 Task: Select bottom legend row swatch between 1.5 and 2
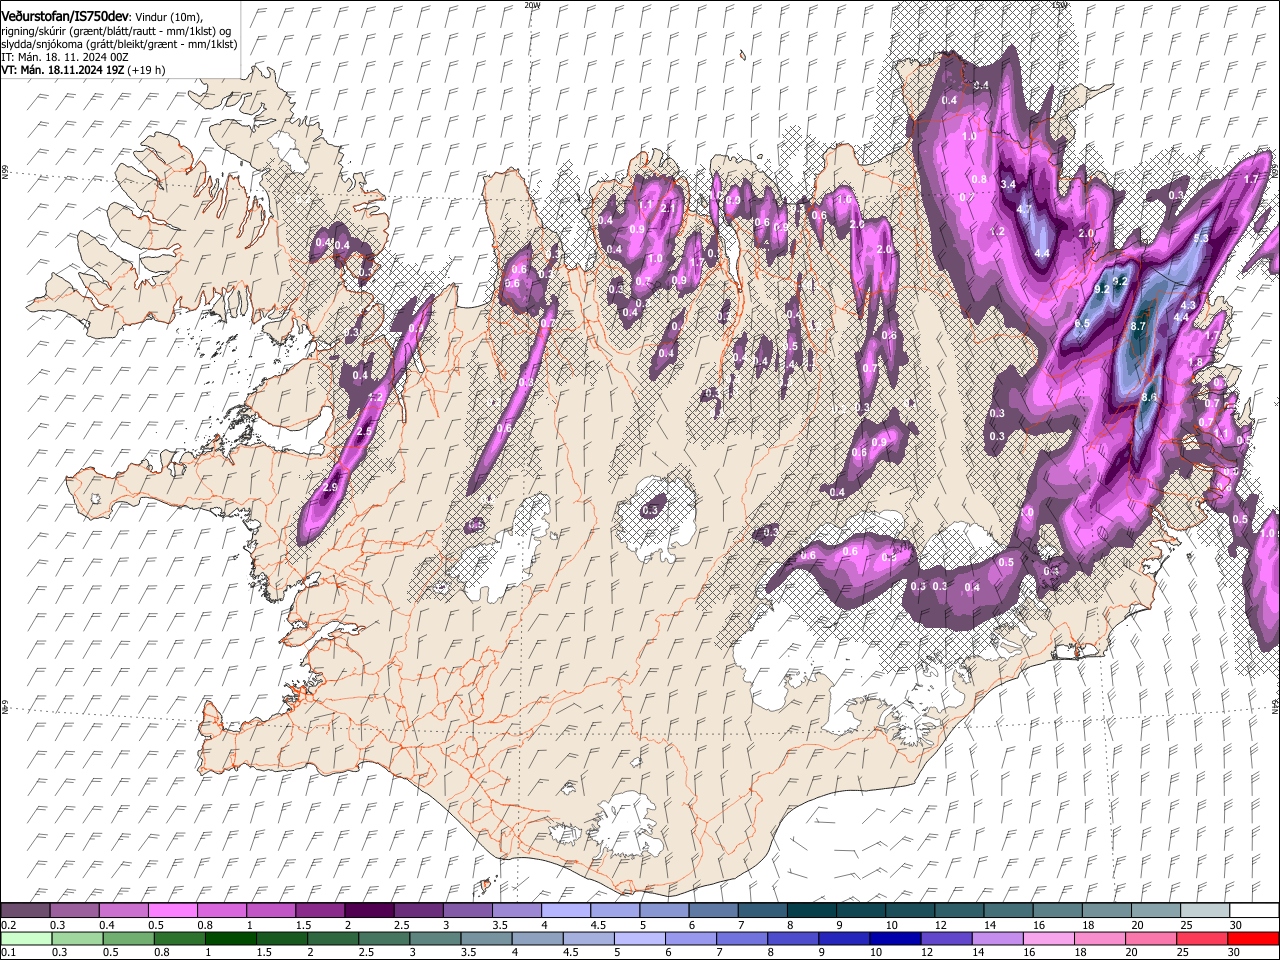[x=282, y=938]
